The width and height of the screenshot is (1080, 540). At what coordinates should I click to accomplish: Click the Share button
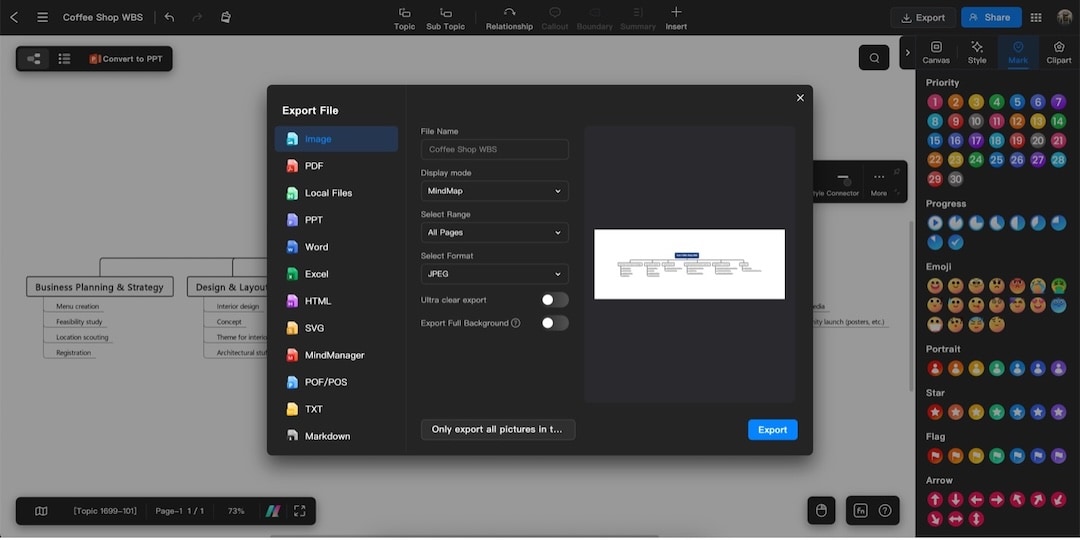[x=991, y=18]
